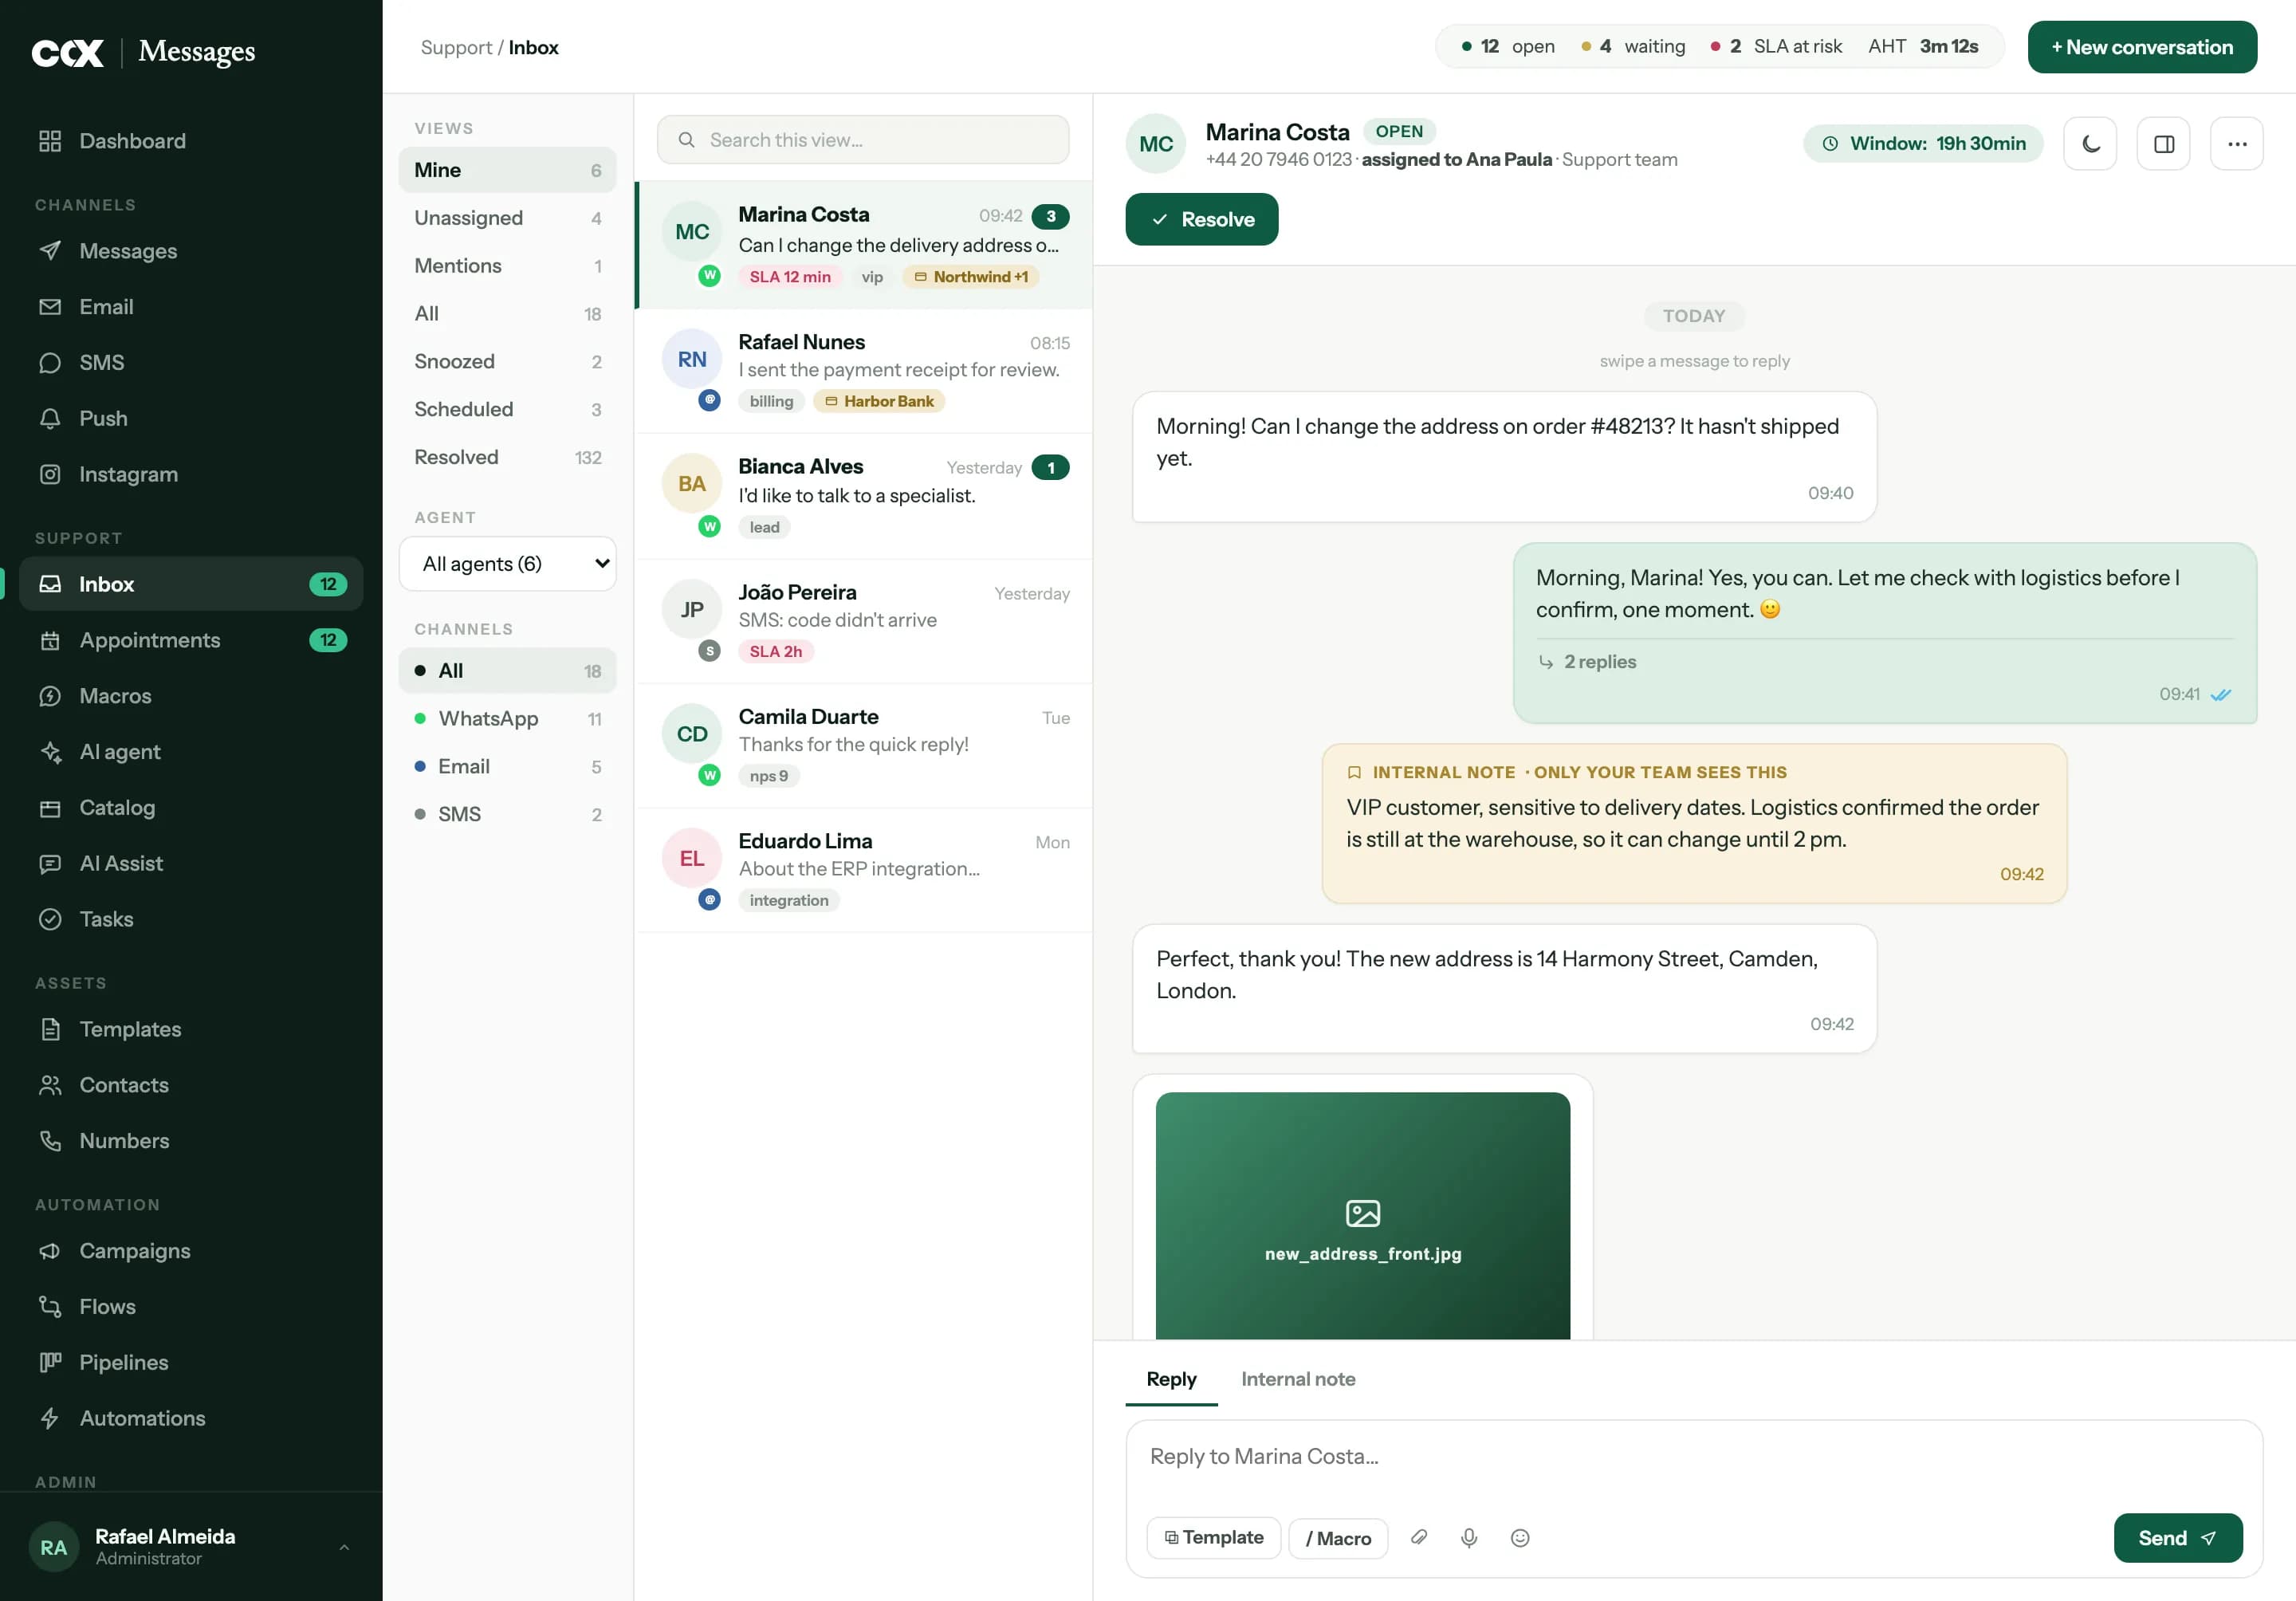Open the Catalog page
The height and width of the screenshot is (1601, 2296).
point(191,807)
